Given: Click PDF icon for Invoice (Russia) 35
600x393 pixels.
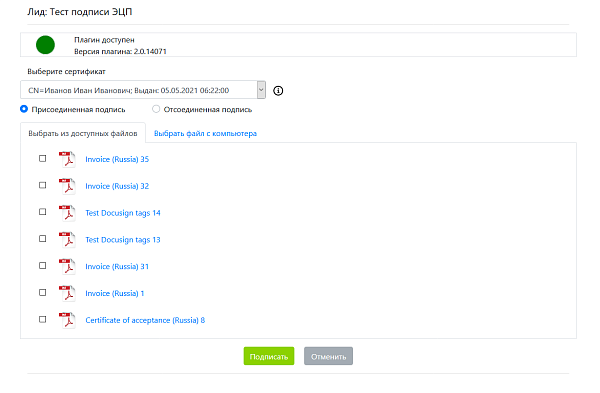Looking at the screenshot, I should coord(67,159).
